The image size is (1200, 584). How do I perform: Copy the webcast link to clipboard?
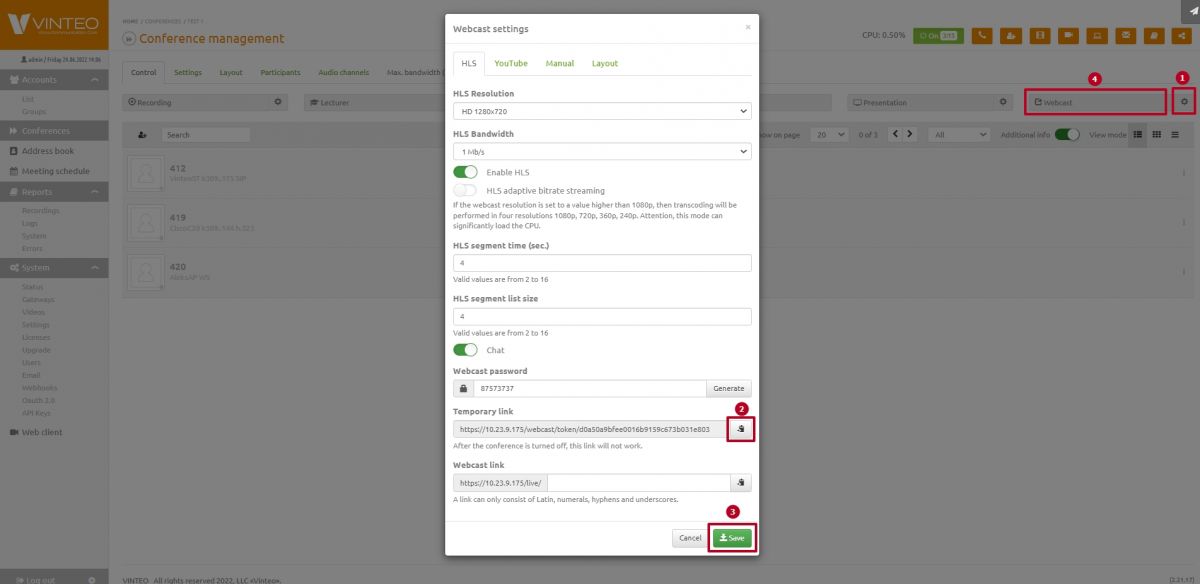741,482
